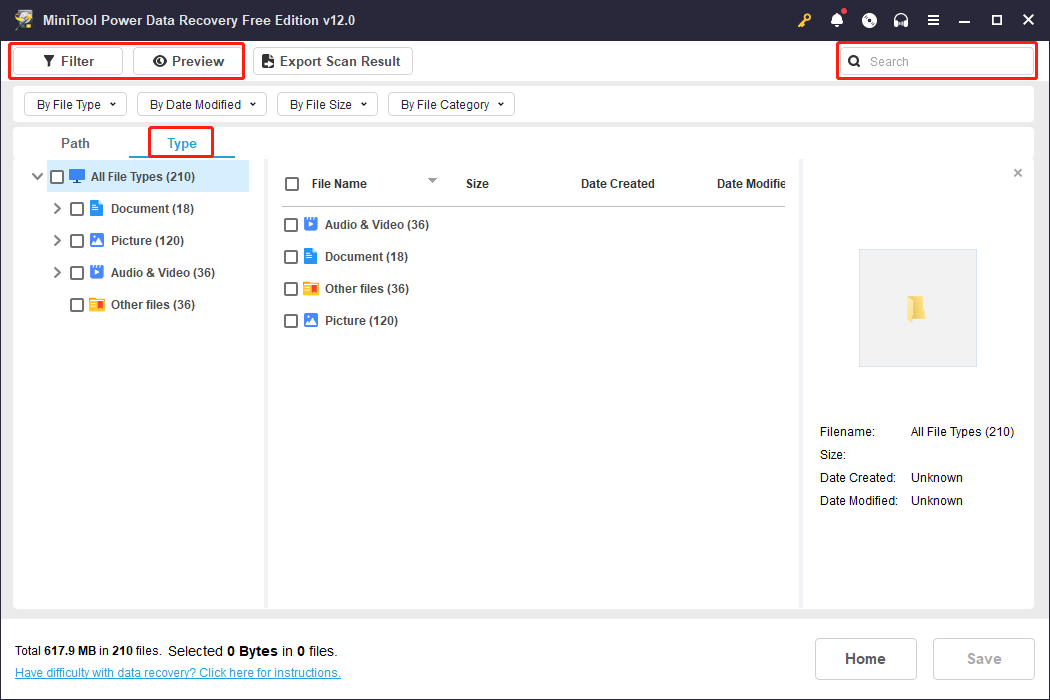Open the hamburger menu
This screenshot has width=1050, height=700.
(933, 20)
